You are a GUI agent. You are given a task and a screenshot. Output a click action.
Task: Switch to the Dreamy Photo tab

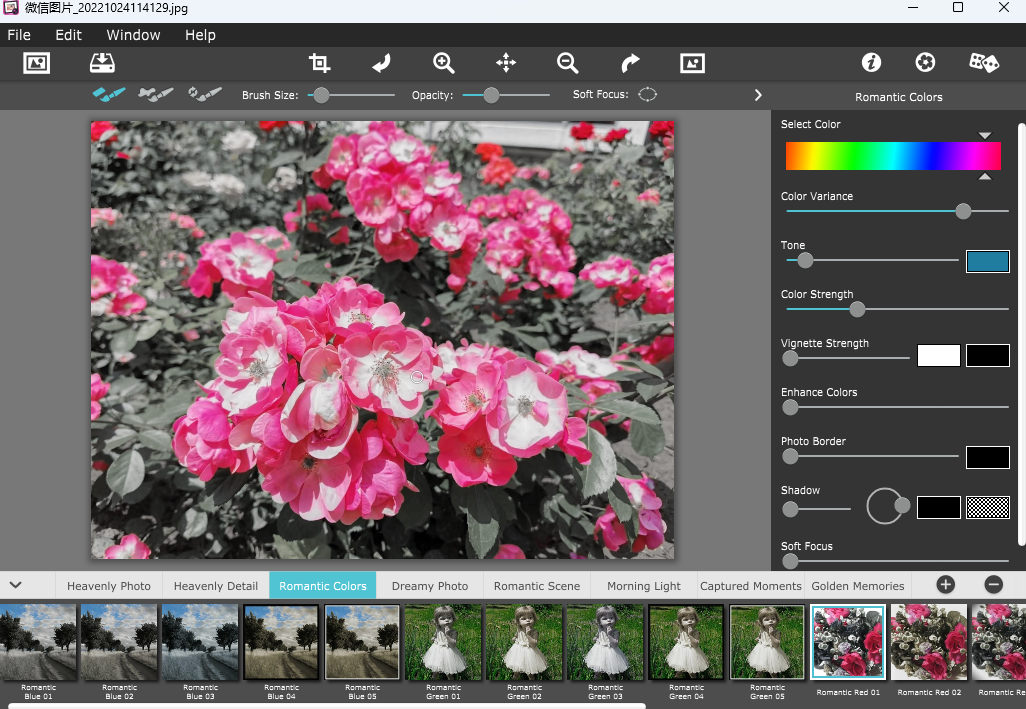[x=429, y=586]
